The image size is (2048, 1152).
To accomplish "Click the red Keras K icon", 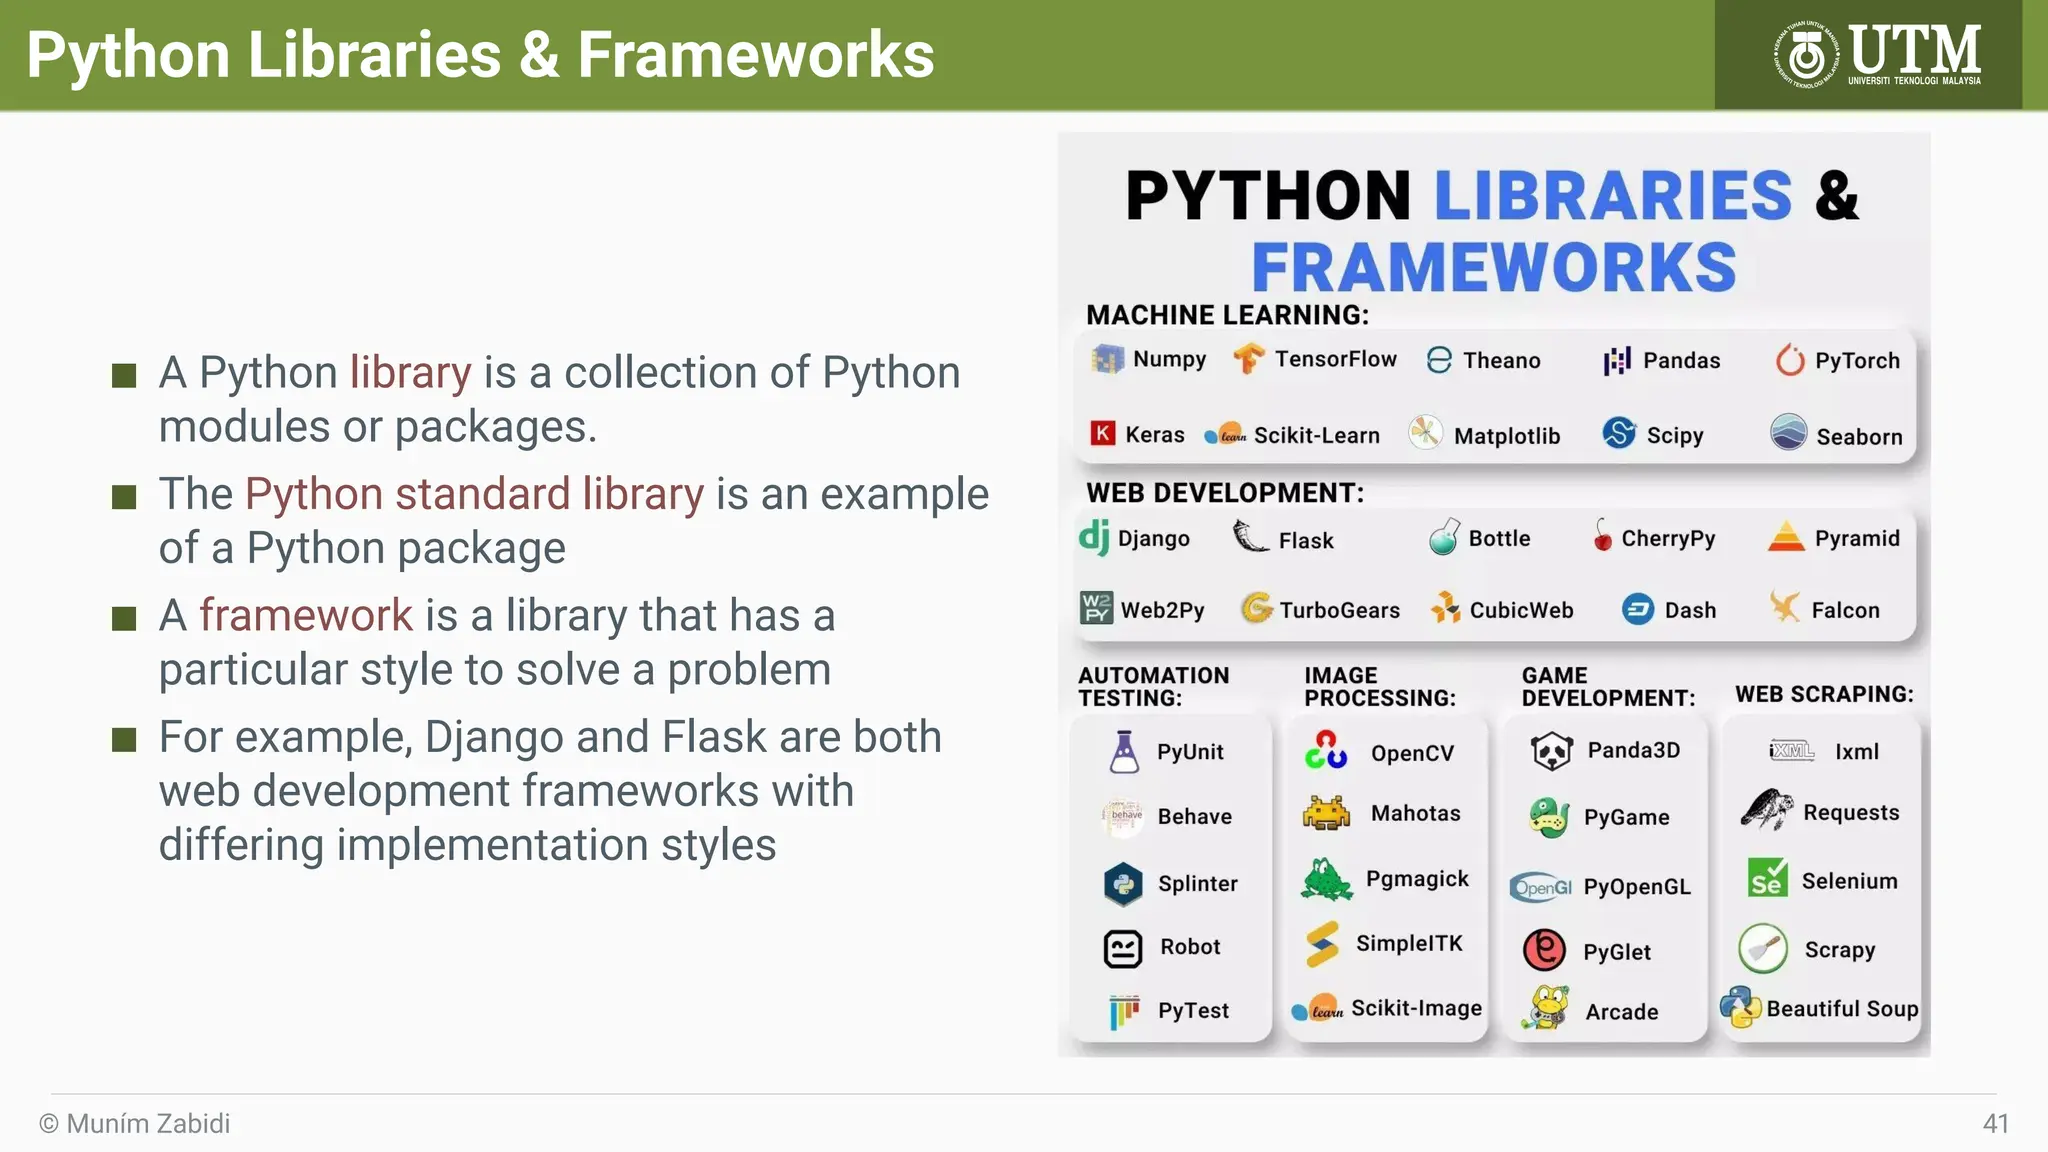I will (1102, 434).
